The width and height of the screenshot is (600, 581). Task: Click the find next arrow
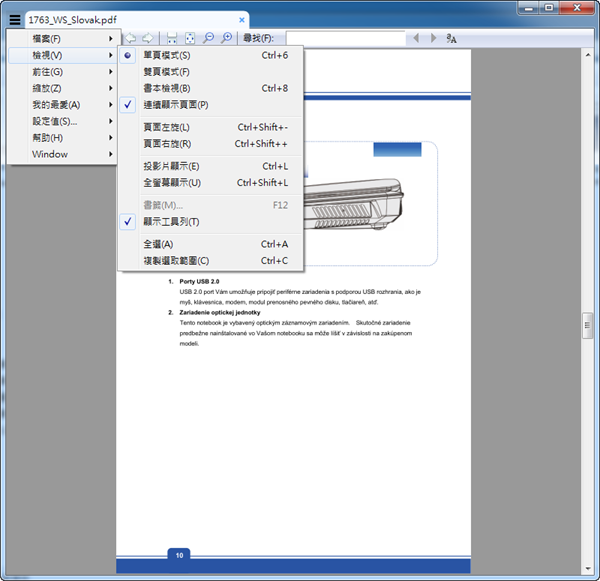[x=433, y=38]
